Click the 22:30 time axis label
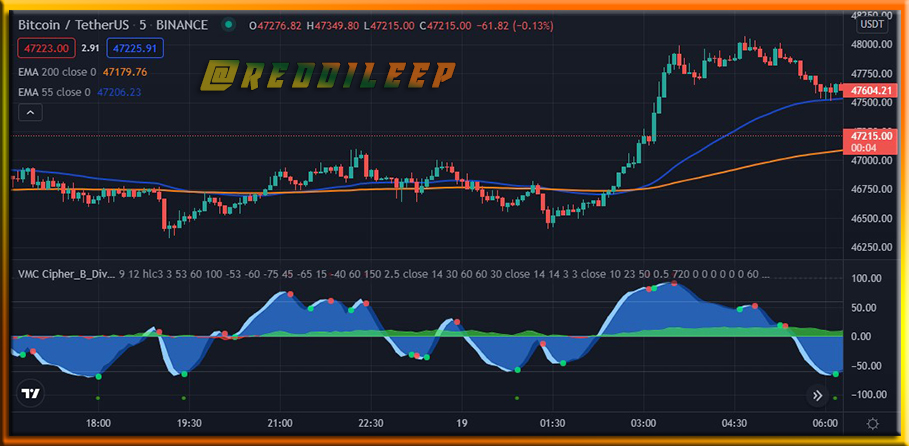The width and height of the screenshot is (909, 446). 371,423
